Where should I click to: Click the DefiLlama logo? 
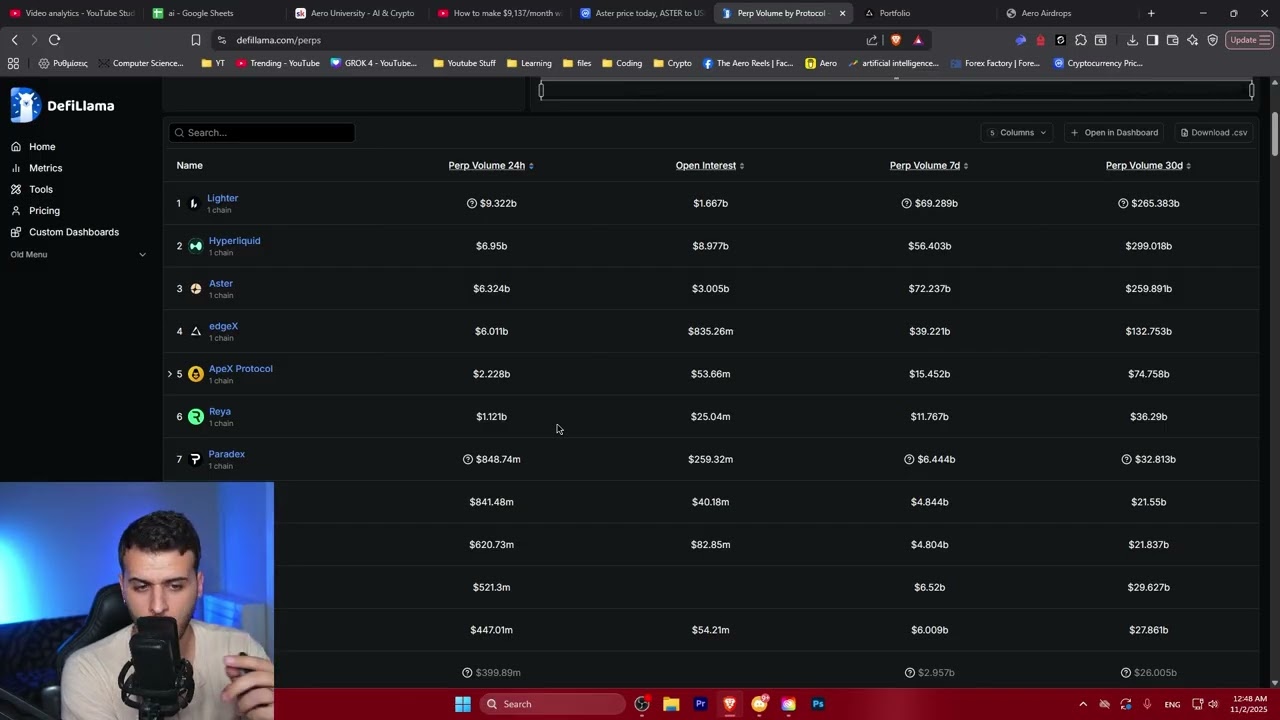pyautogui.click(x=63, y=105)
